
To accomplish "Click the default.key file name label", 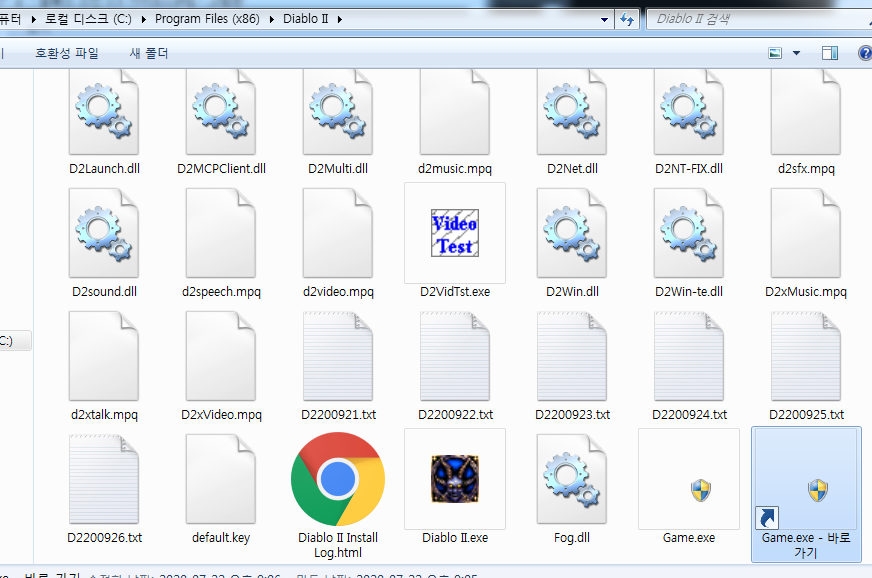I will (x=221, y=537).
